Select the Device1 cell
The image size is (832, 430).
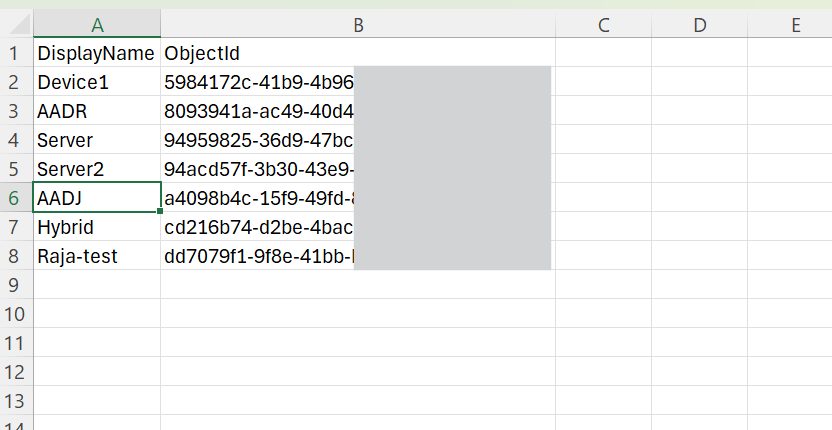[x=97, y=82]
